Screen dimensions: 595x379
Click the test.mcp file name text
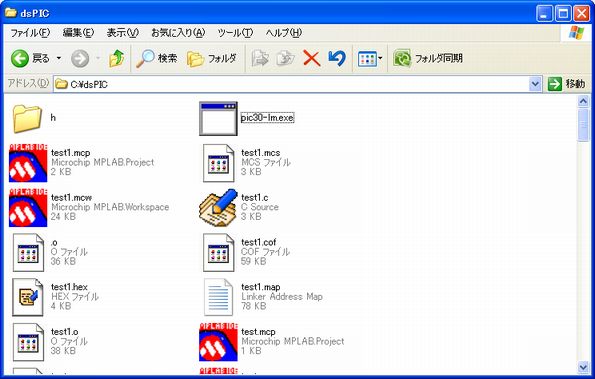(x=258, y=332)
